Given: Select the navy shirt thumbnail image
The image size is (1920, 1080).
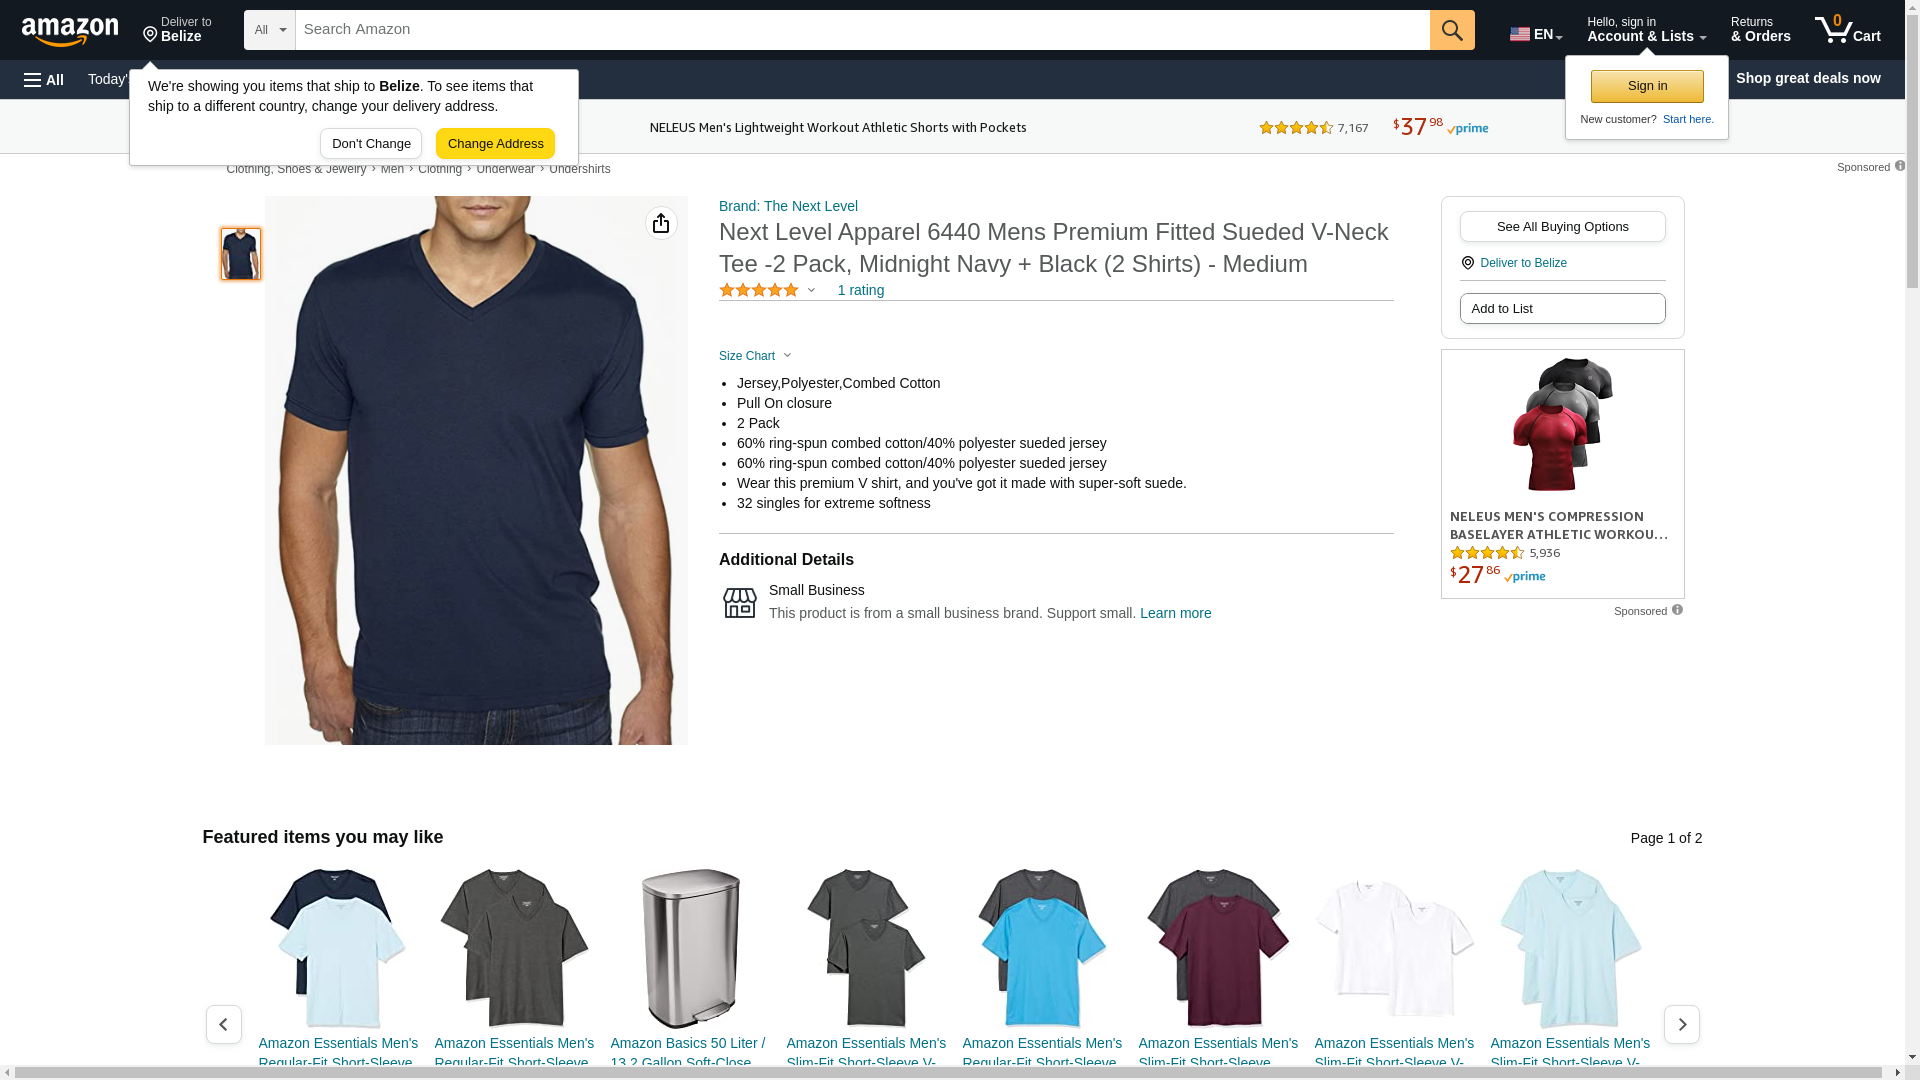Looking at the screenshot, I should coord(241,254).
